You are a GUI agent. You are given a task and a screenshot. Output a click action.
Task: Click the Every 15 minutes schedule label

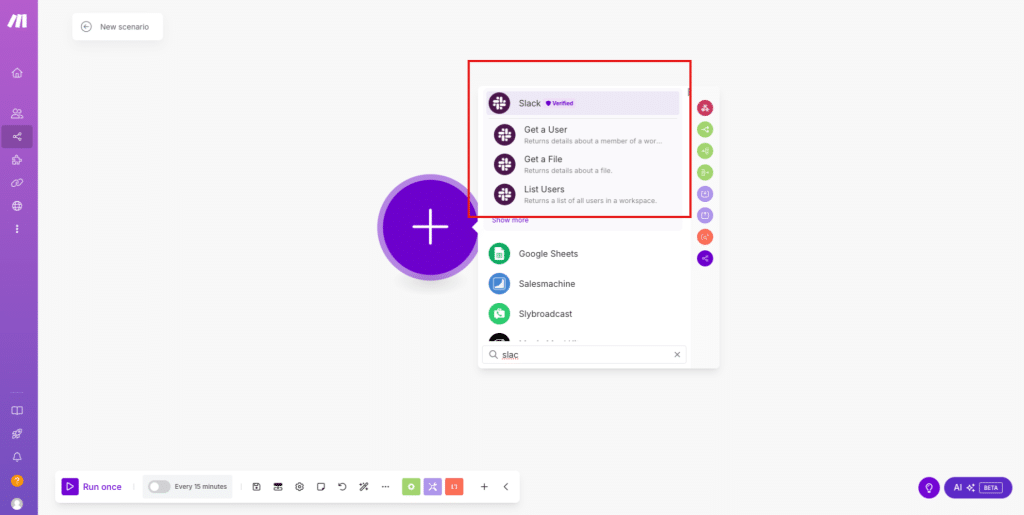click(x=200, y=486)
